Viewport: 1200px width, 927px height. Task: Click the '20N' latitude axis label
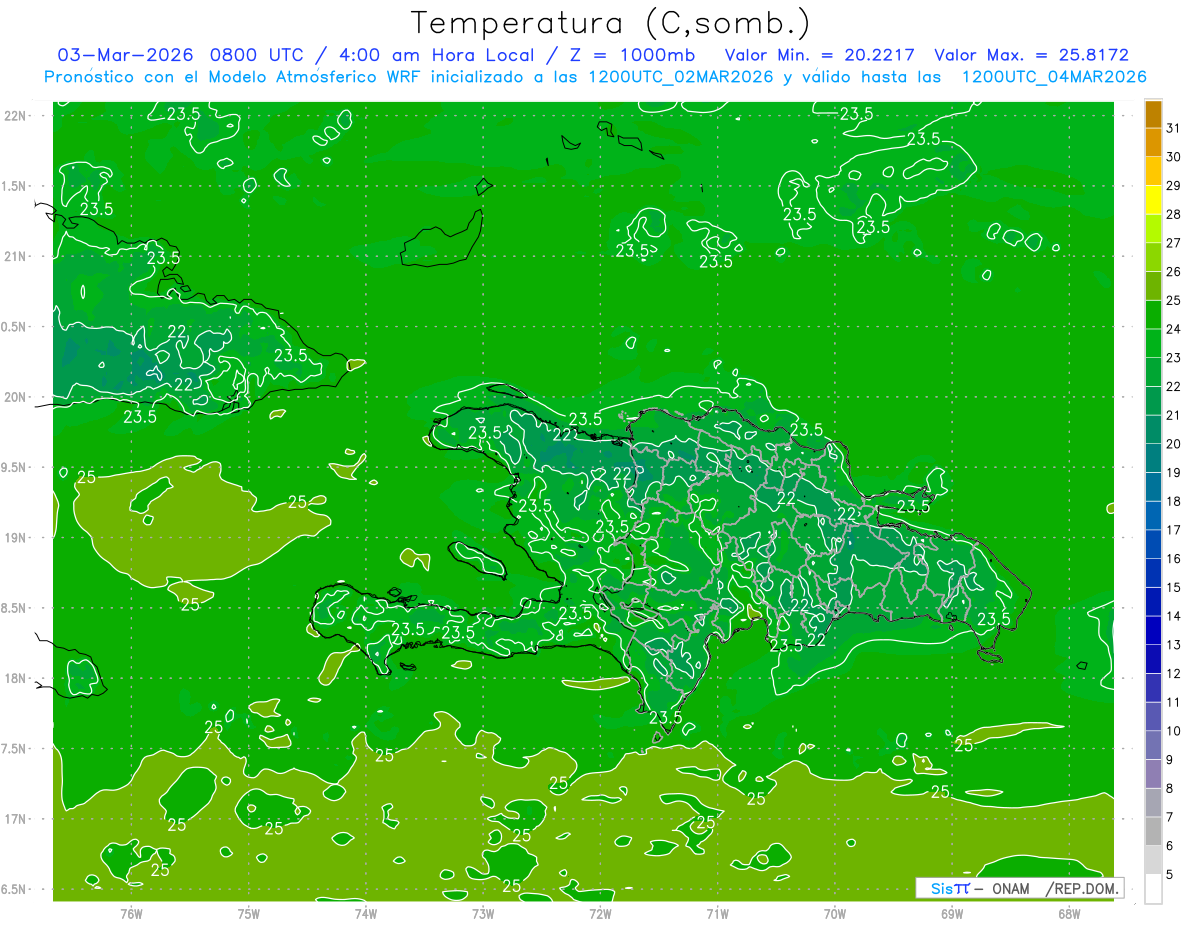pos(15,398)
